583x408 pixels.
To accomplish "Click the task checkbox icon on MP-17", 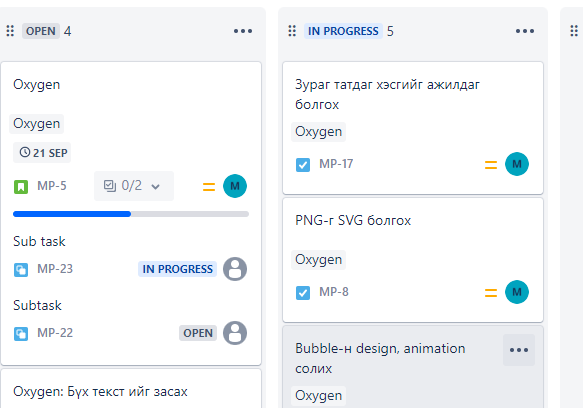I will click(303, 165).
